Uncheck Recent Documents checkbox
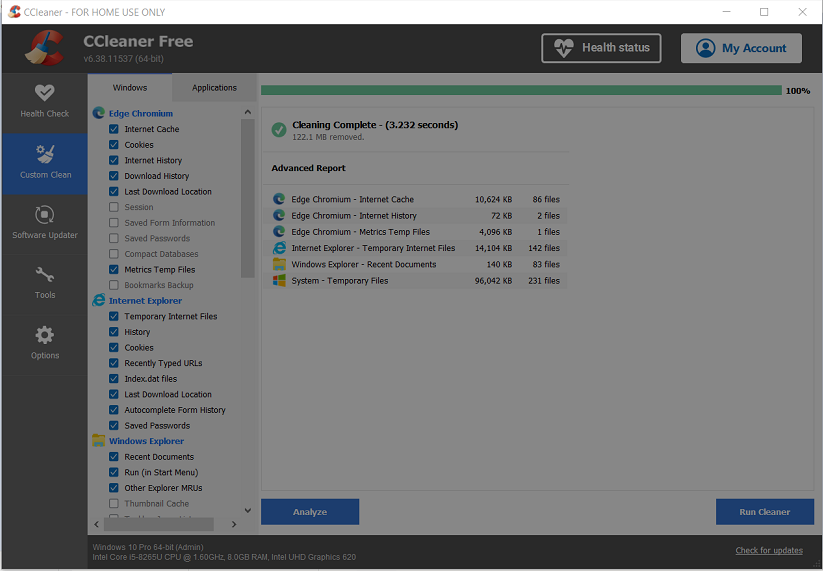Screen dimensions: 823x571 pos(114,457)
